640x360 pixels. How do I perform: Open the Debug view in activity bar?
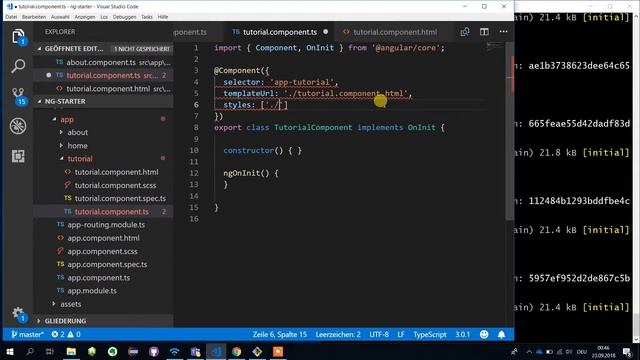pyautogui.click(x=18, y=126)
